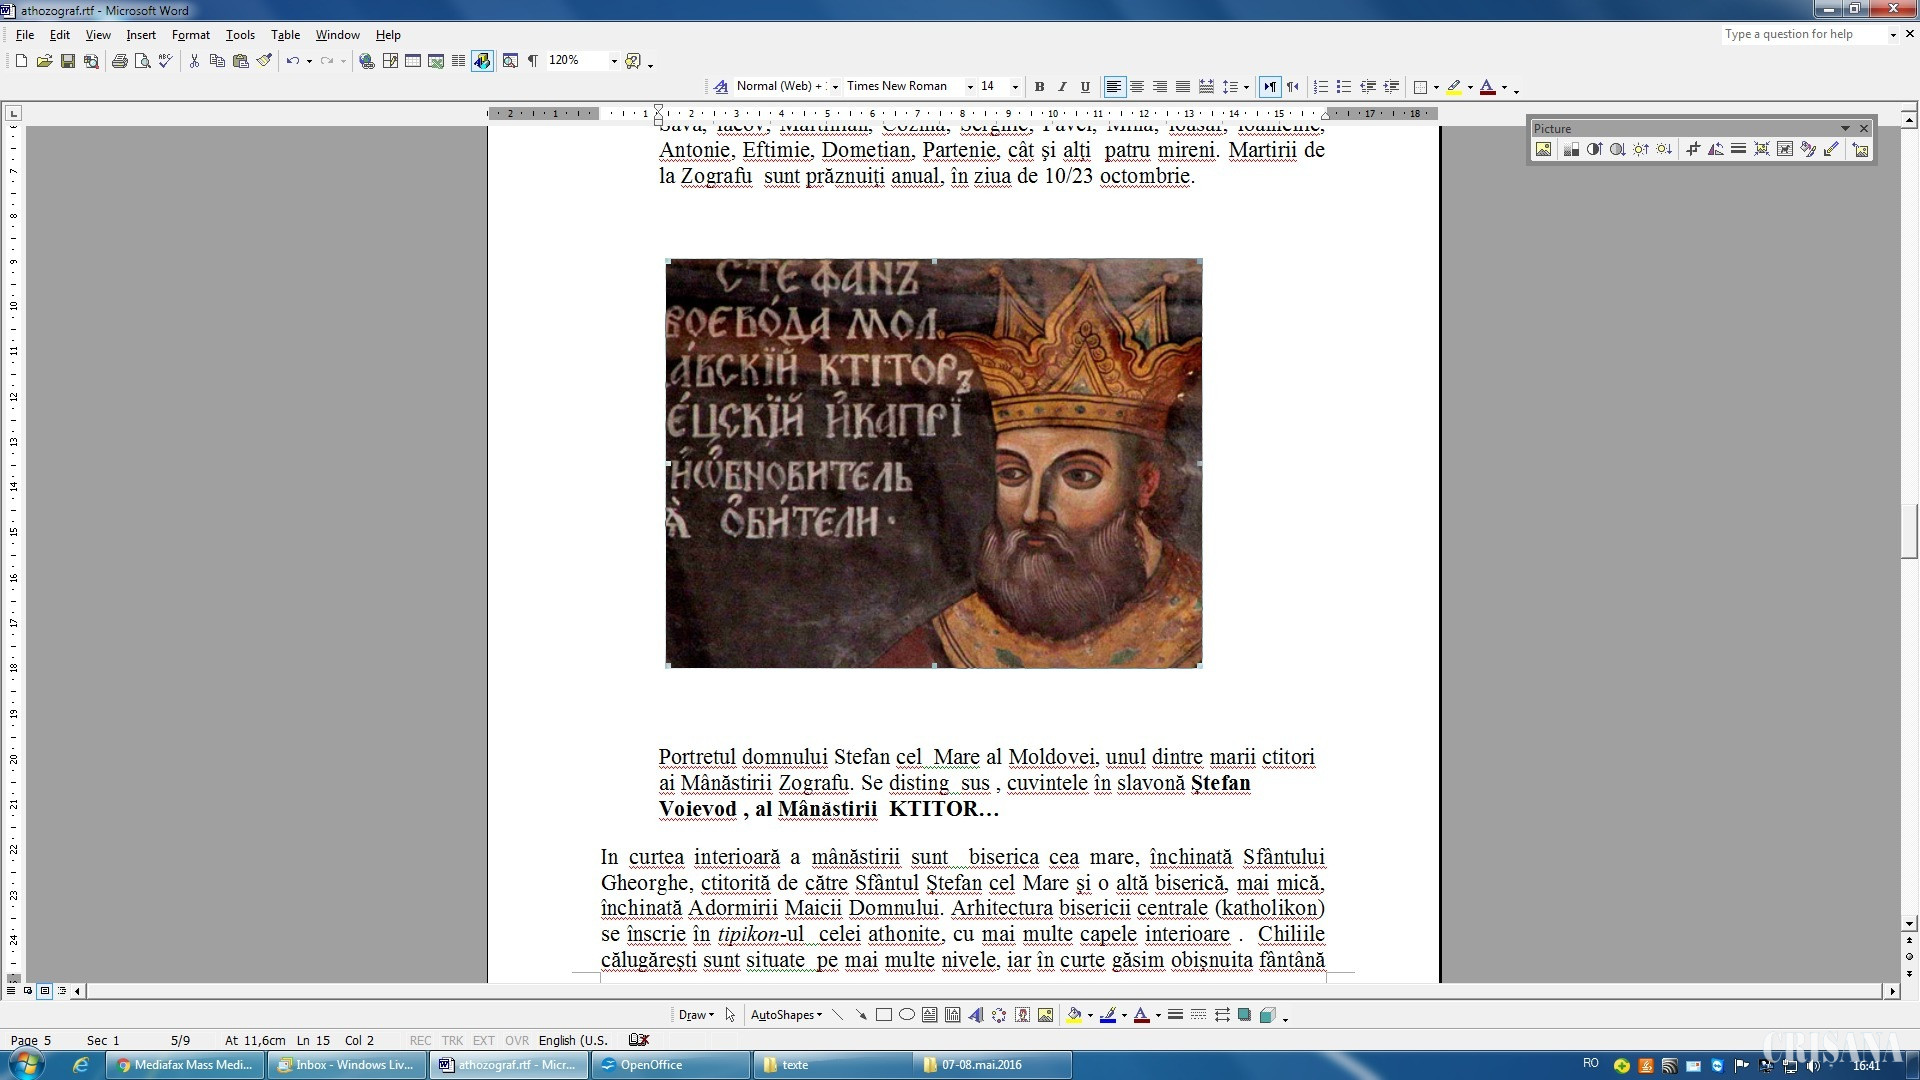Click the Draw menu button
Image resolution: width=1920 pixels, height=1080 pixels.
(x=696, y=1015)
